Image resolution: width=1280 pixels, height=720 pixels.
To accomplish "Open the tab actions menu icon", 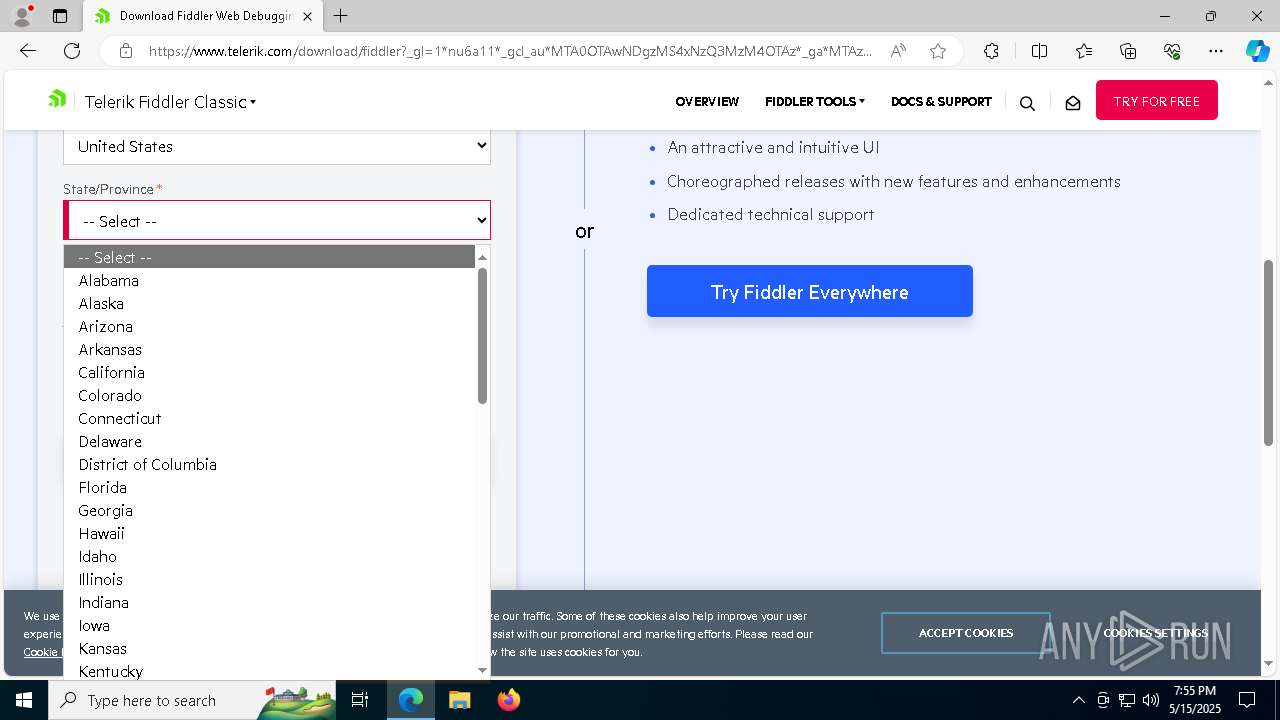I will tap(60, 16).
